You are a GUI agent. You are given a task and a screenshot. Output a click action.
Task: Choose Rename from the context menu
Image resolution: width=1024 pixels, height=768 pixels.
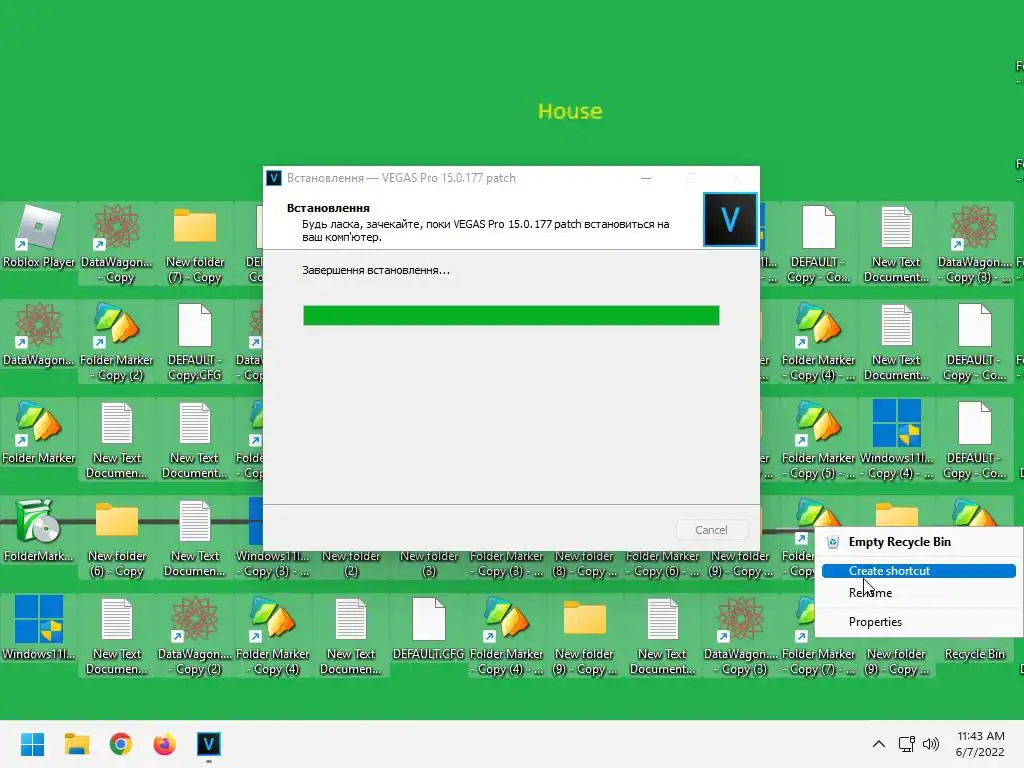point(919,592)
